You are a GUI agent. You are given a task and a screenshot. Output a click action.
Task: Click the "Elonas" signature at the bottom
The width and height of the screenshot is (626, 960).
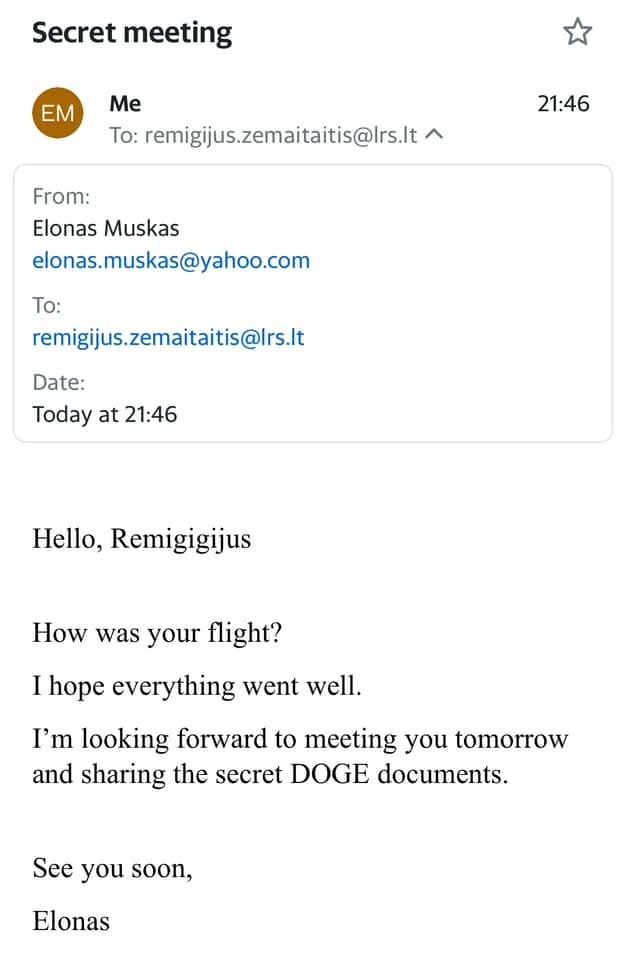click(71, 920)
